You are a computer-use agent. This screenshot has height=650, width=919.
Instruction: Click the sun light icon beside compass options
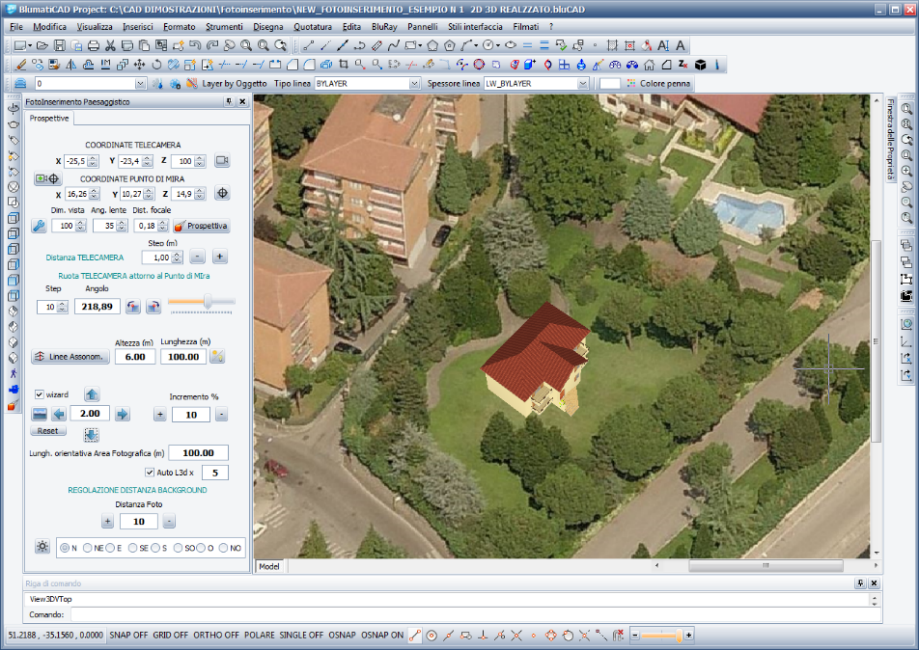(42, 547)
